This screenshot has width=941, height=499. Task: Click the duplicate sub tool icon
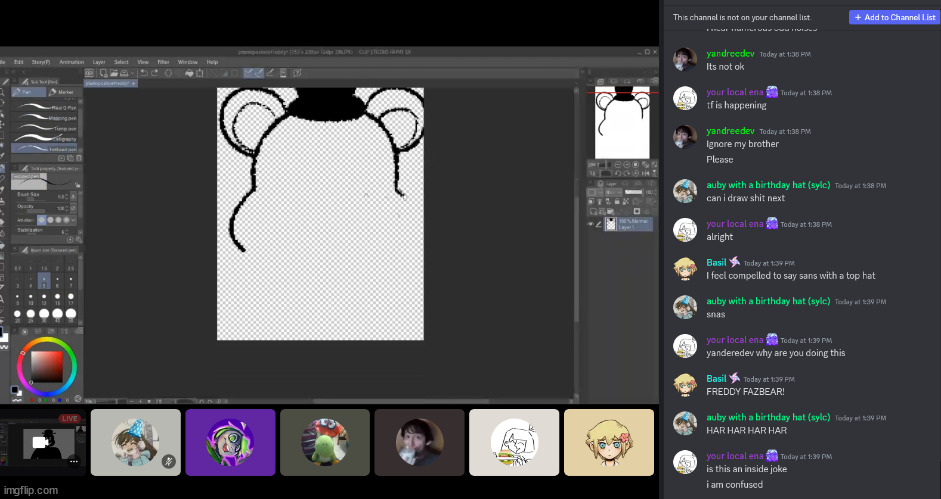click(70, 158)
